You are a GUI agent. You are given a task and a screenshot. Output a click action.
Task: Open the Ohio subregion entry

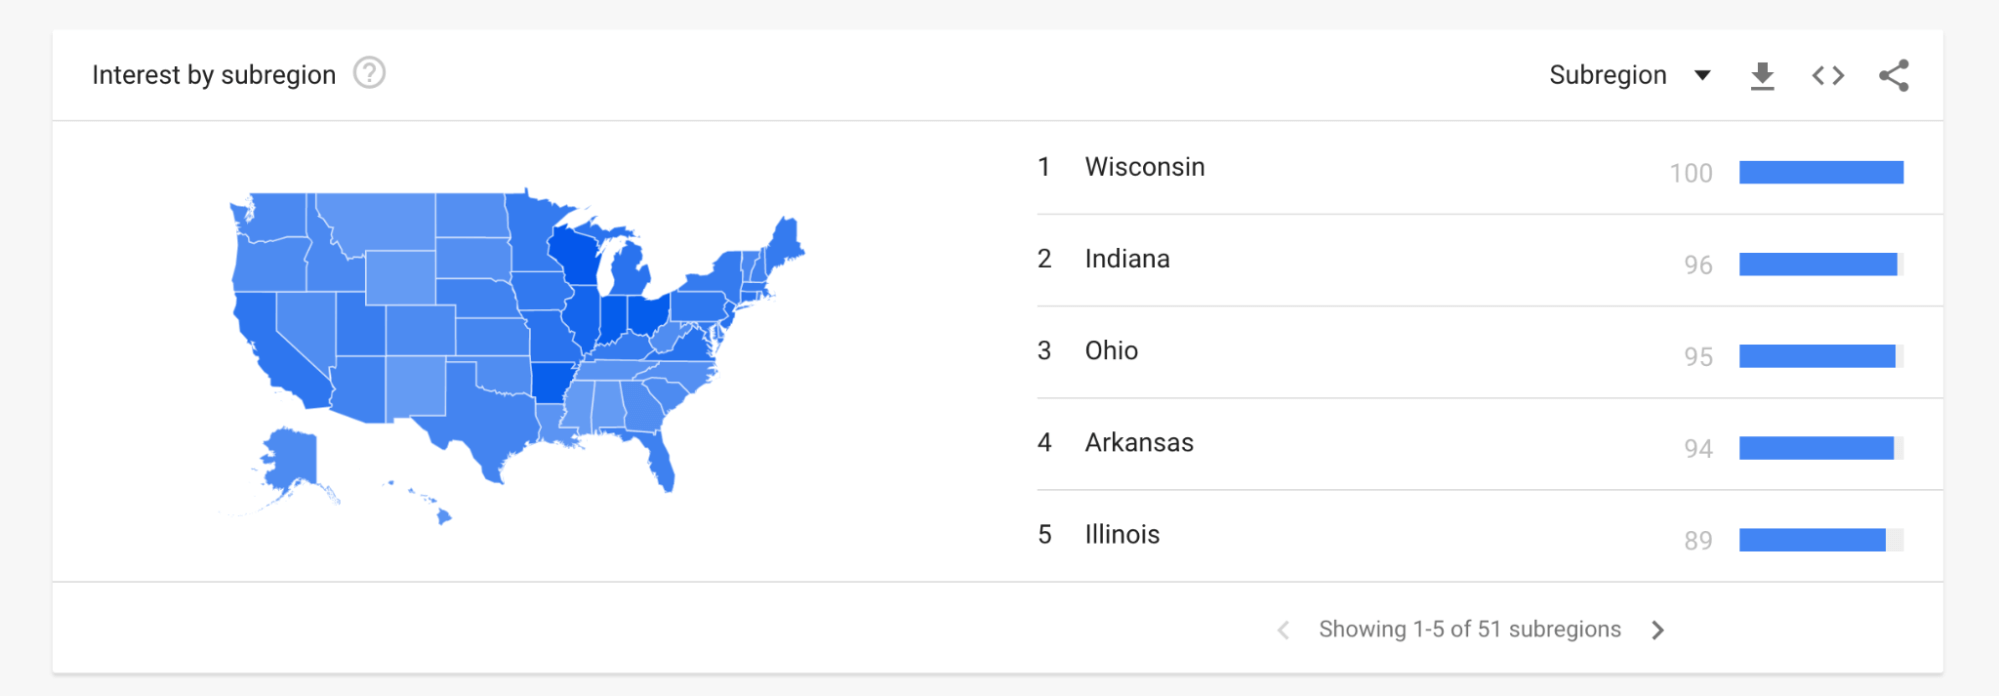click(x=1111, y=351)
